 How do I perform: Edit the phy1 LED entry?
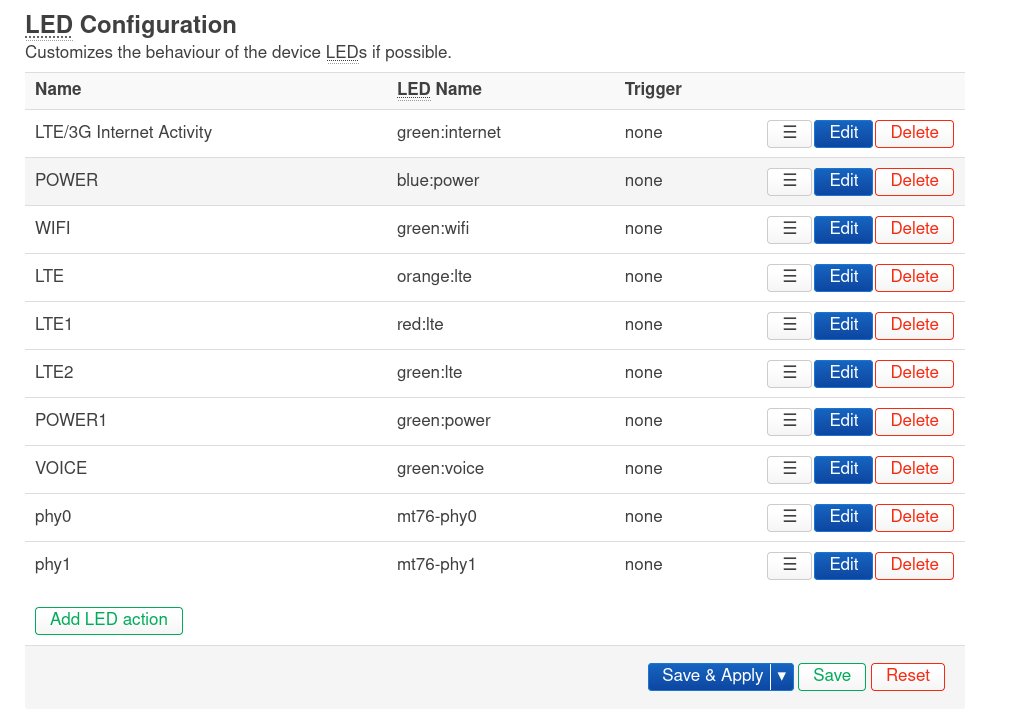click(x=843, y=565)
